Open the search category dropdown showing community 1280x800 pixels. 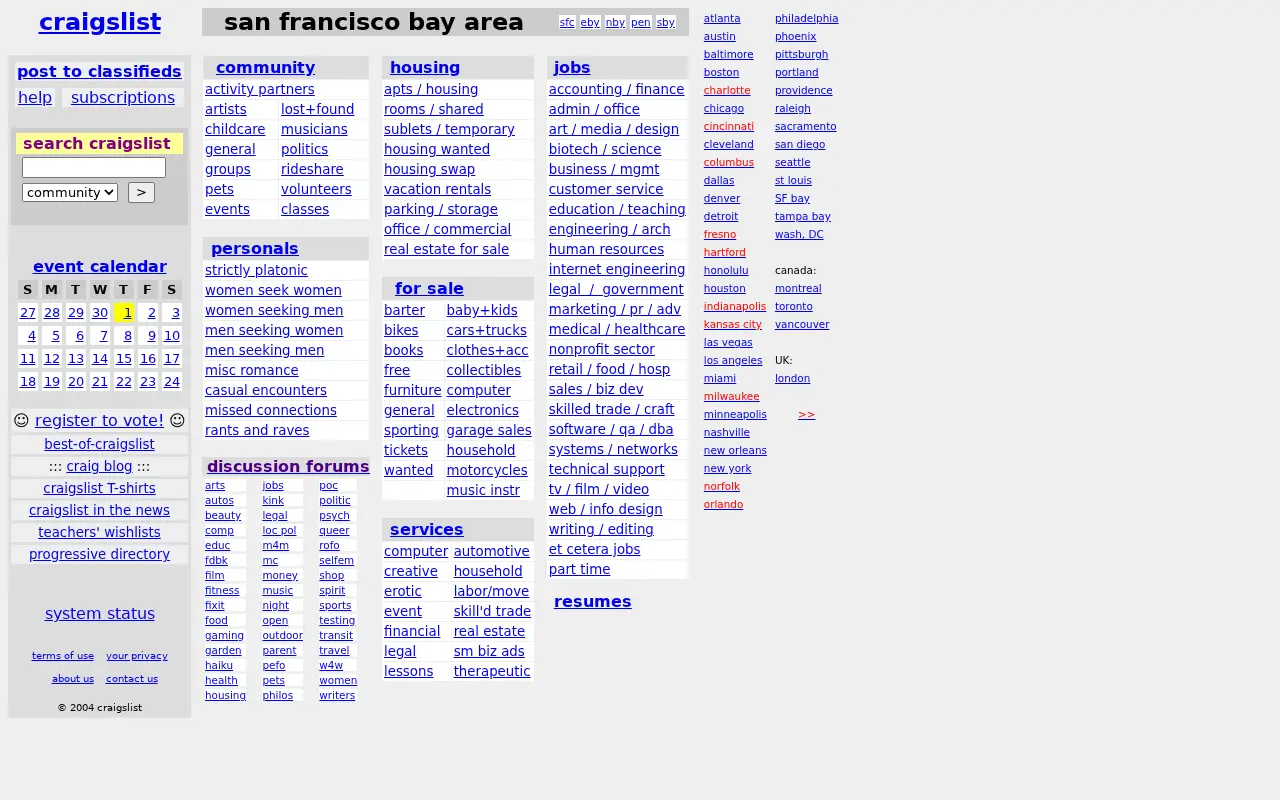(x=70, y=192)
